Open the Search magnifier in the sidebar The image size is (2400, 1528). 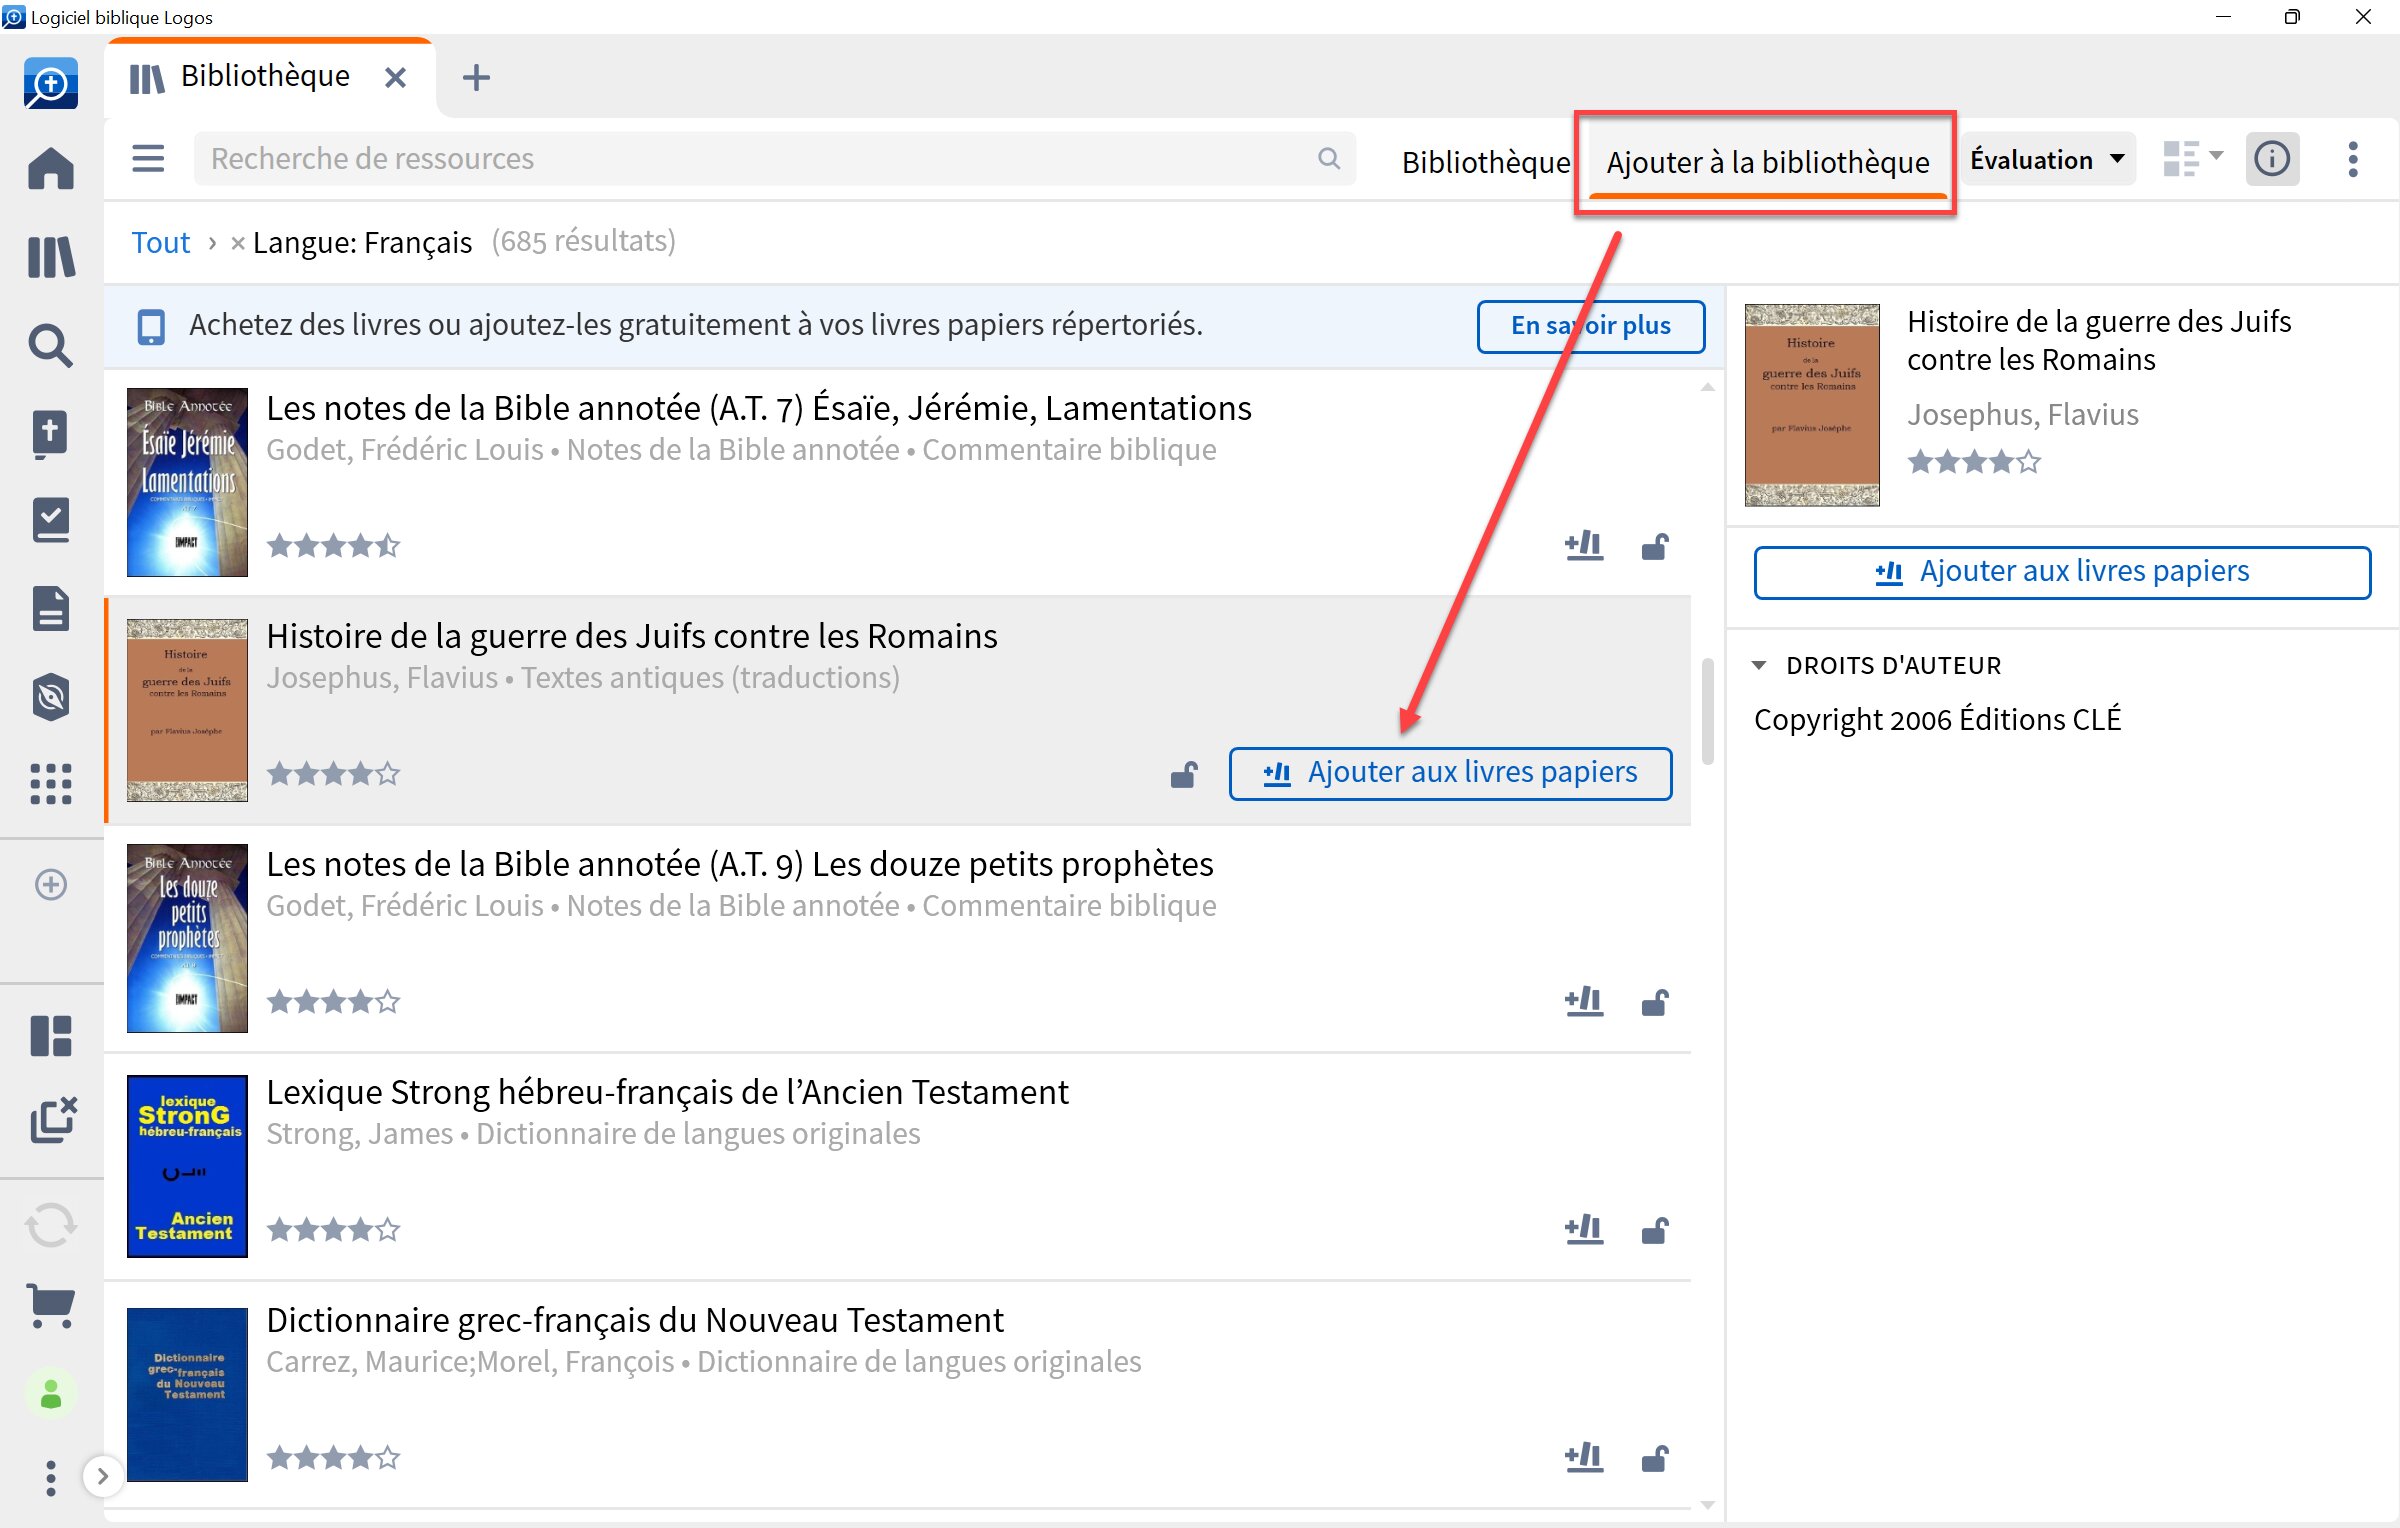click(x=51, y=345)
